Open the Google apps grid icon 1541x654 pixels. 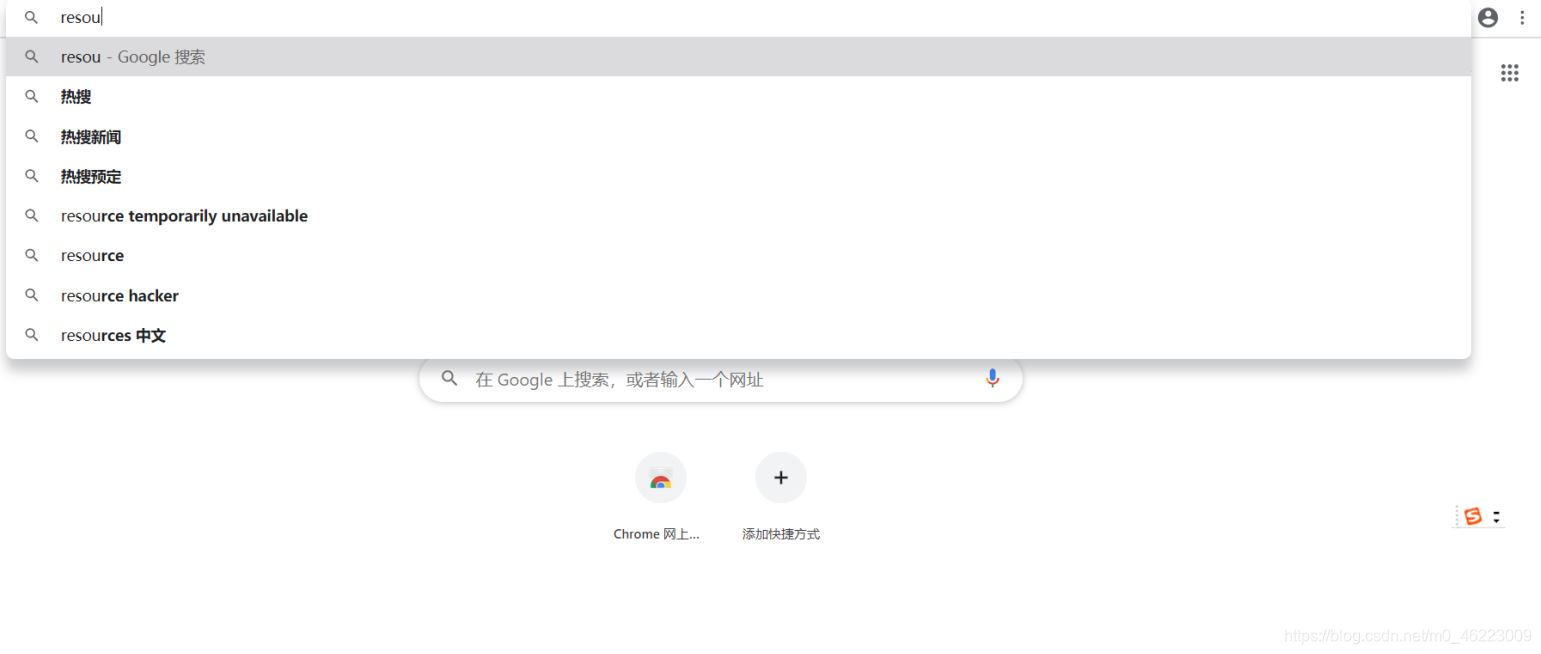click(x=1510, y=73)
